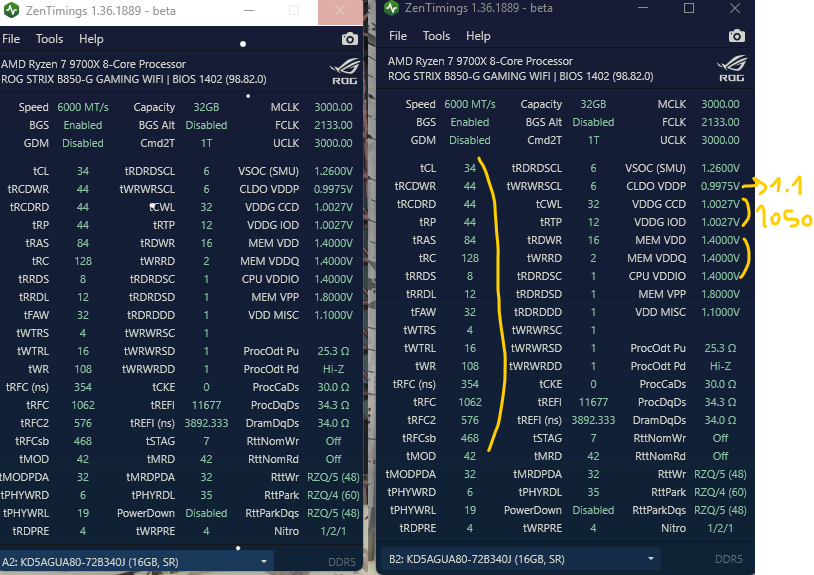Click tSTAG value 7 in left window
Viewport: 814px width, 575px height.
[207, 441]
